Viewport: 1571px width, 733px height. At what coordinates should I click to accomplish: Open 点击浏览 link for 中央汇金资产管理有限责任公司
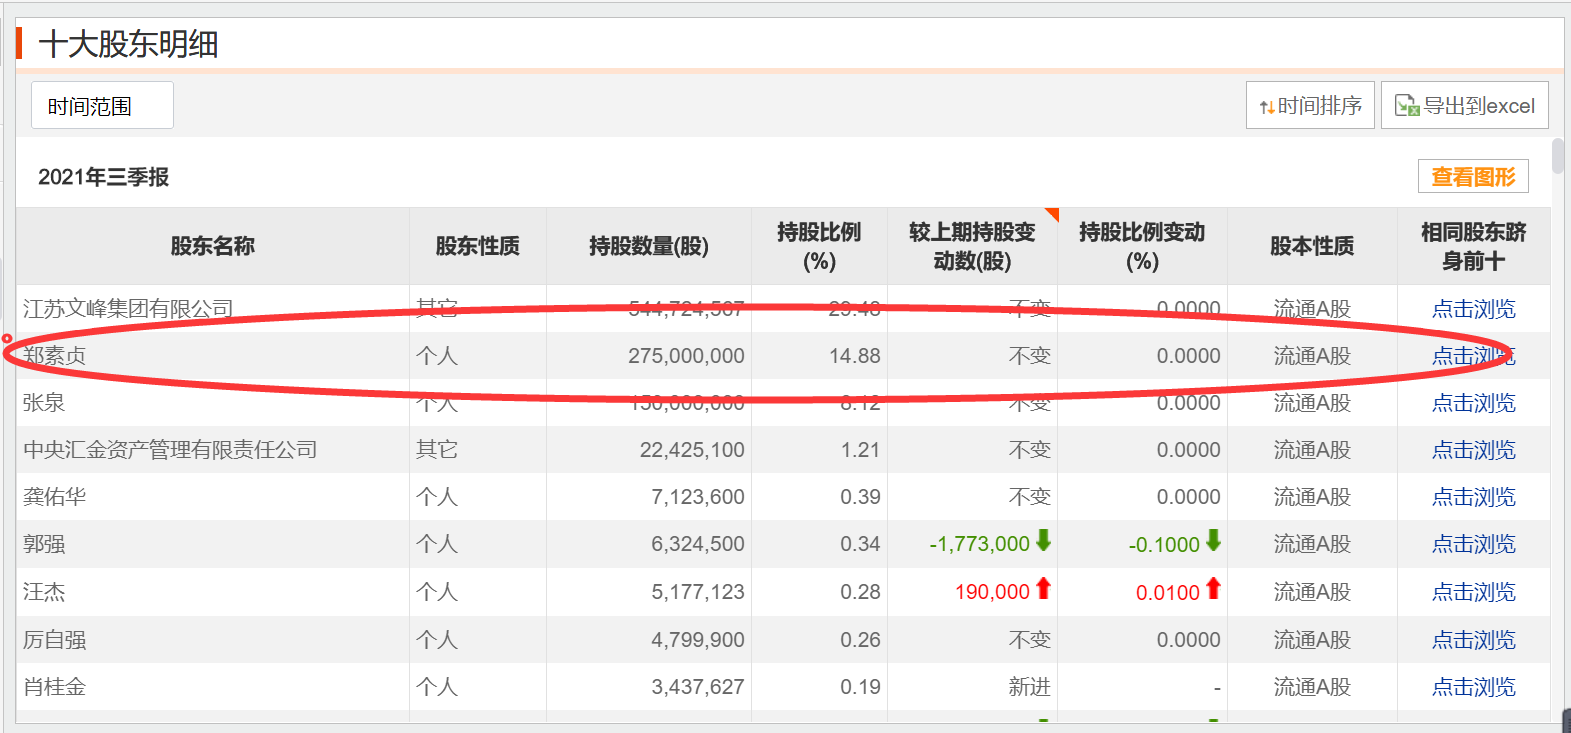(1473, 450)
